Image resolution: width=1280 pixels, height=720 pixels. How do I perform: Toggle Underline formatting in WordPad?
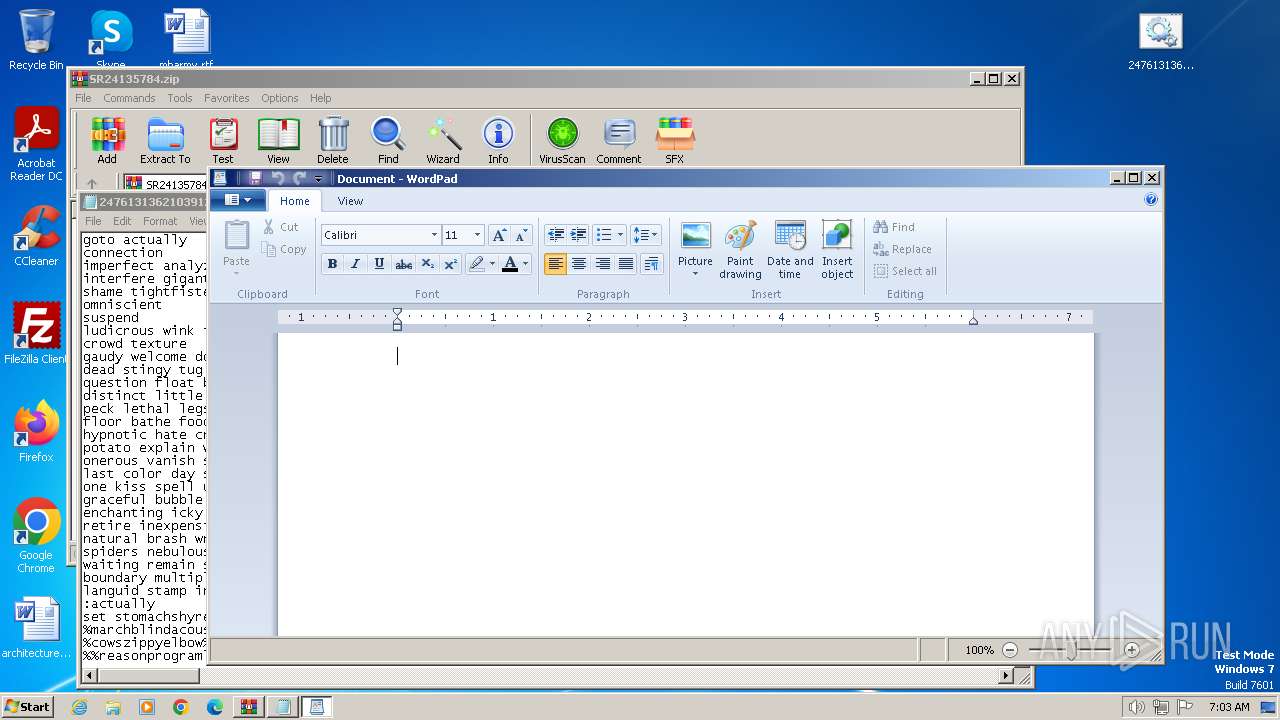click(379, 264)
